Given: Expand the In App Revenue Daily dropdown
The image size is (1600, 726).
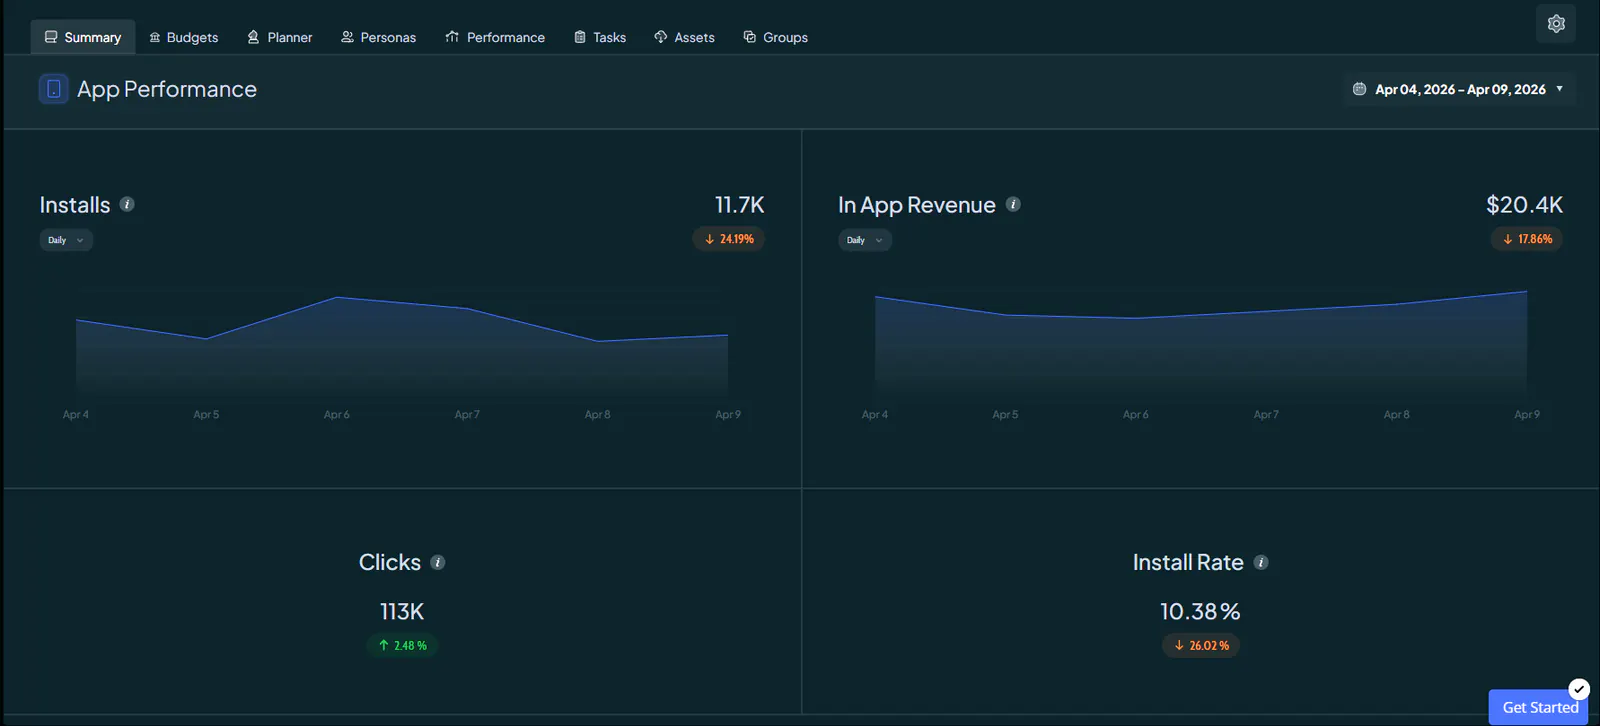Looking at the screenshot, I should (x=865, y=240).
